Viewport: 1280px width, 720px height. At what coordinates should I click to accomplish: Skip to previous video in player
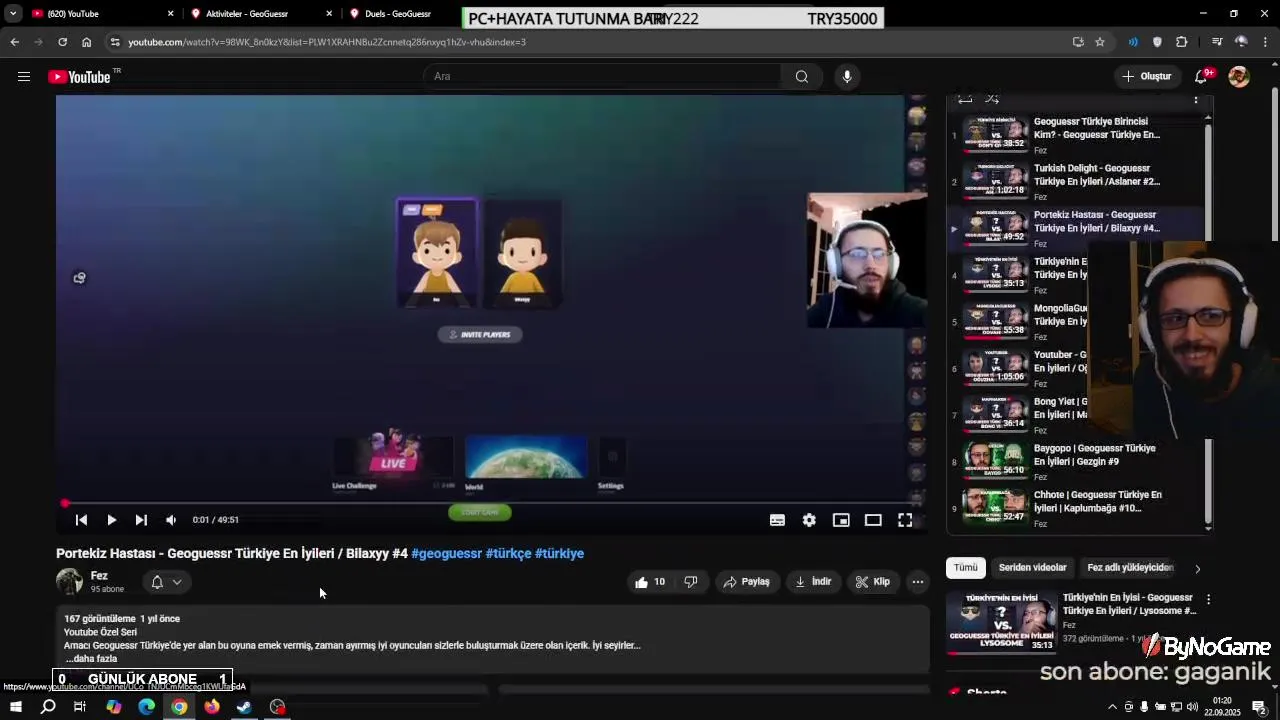(81, 520)
